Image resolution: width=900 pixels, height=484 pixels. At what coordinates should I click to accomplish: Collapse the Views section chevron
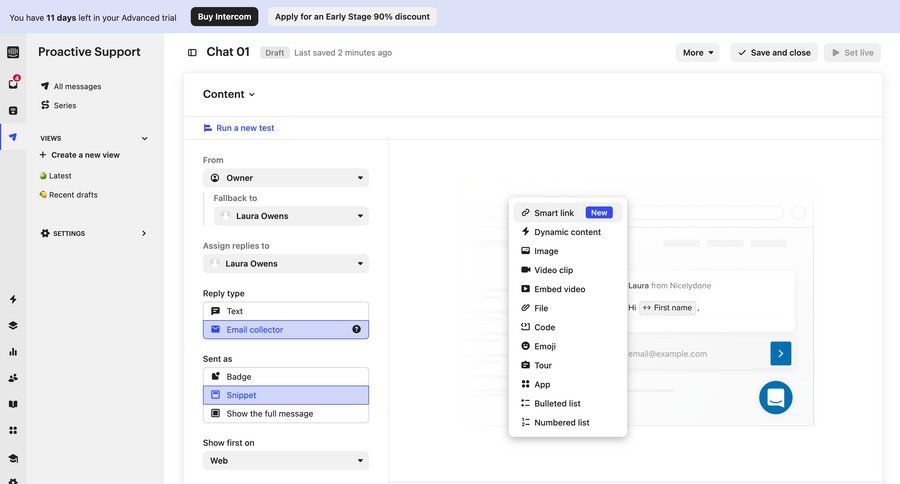click(x=145, y=138)
